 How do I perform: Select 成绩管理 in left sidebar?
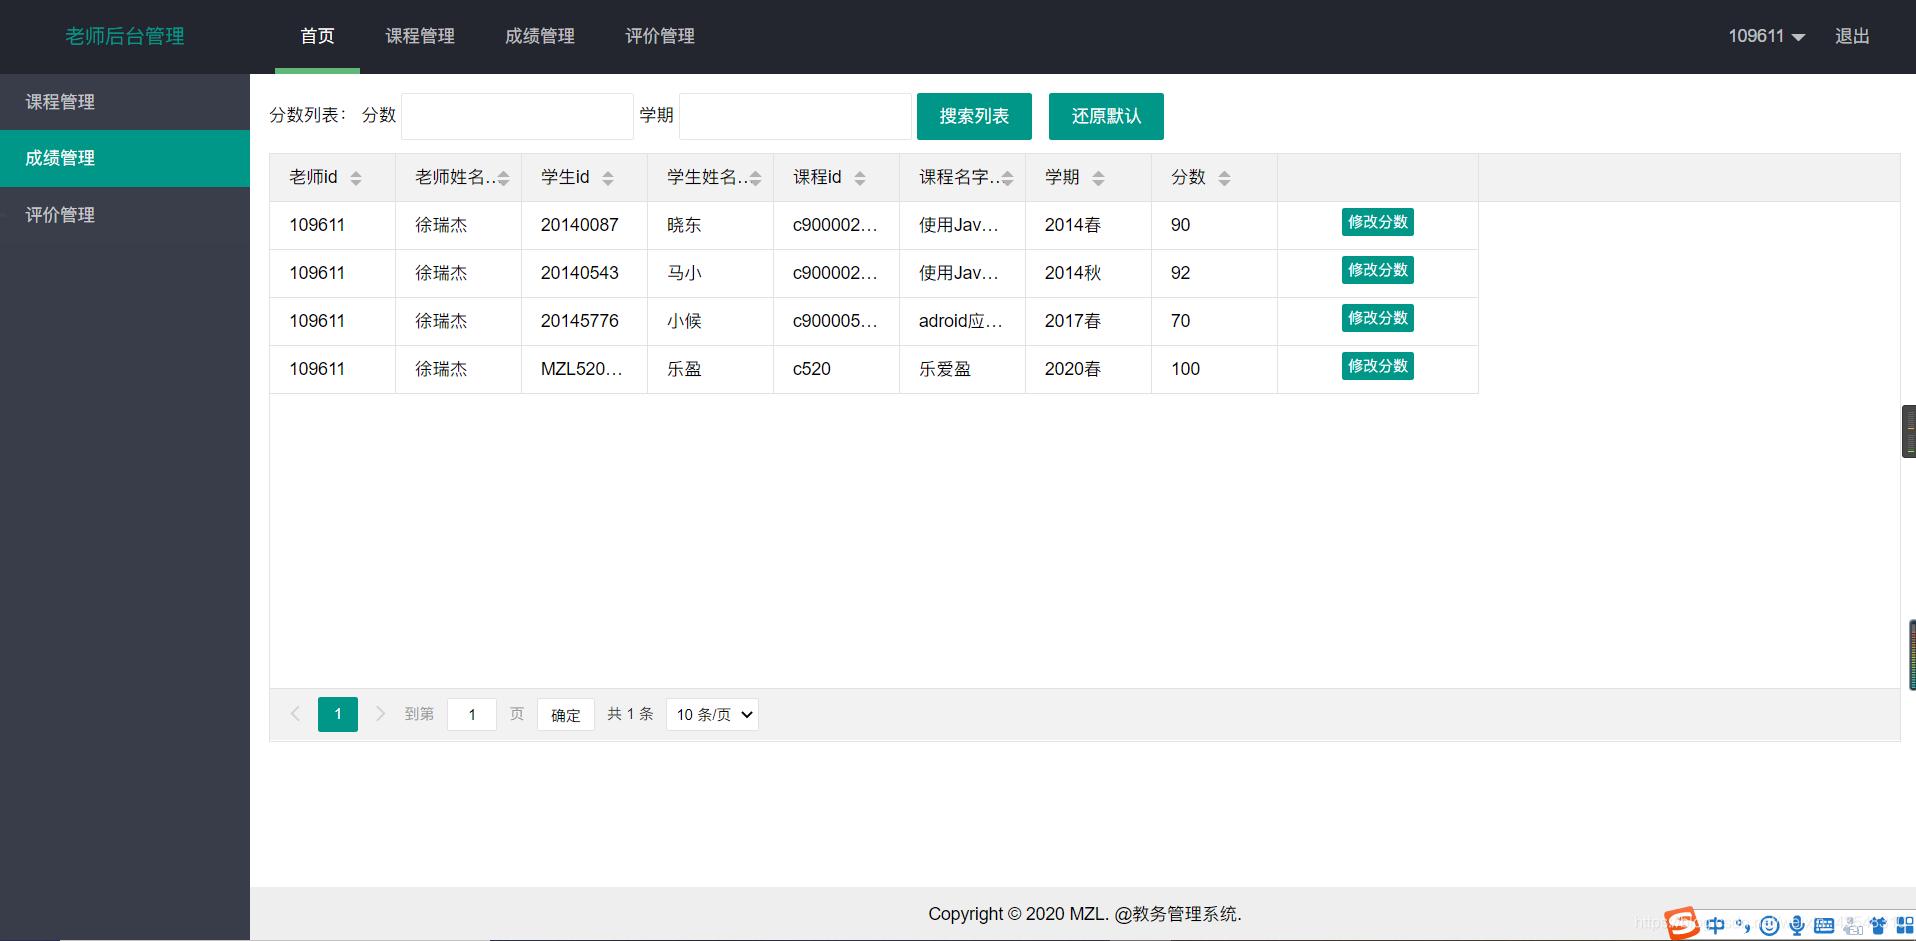(x=125, y=158)
